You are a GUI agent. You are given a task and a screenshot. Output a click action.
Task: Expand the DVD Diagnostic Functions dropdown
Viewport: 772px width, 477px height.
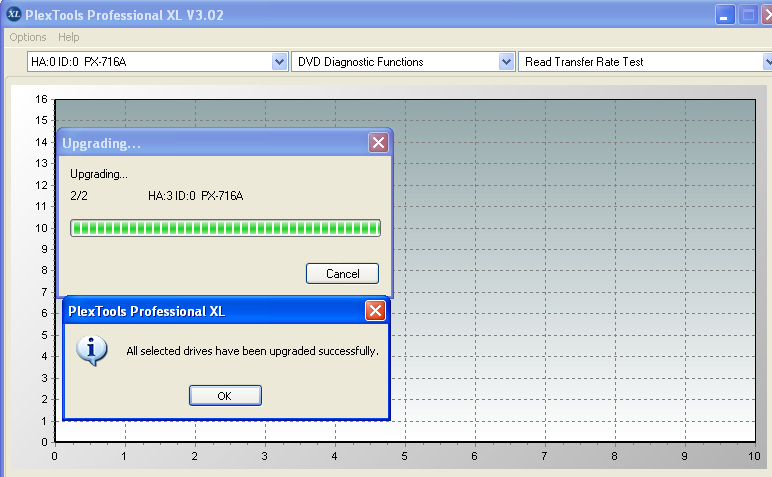click(506, 62)
